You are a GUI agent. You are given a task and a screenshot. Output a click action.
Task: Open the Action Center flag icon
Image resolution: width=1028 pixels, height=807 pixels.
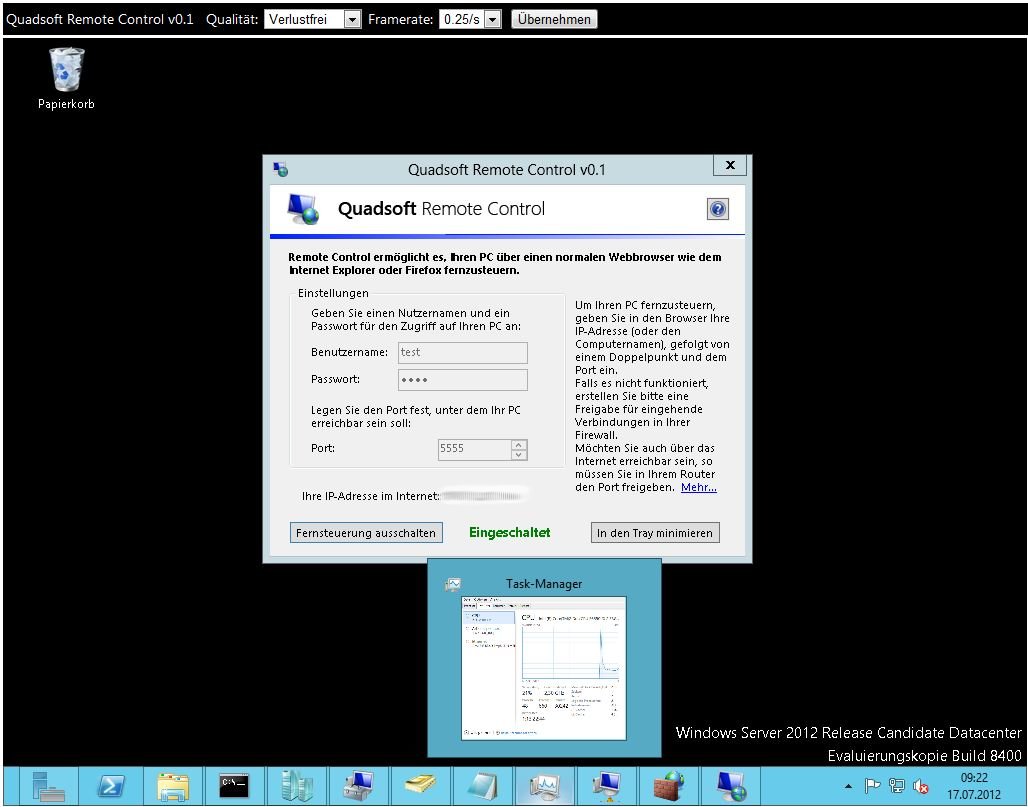872,787
